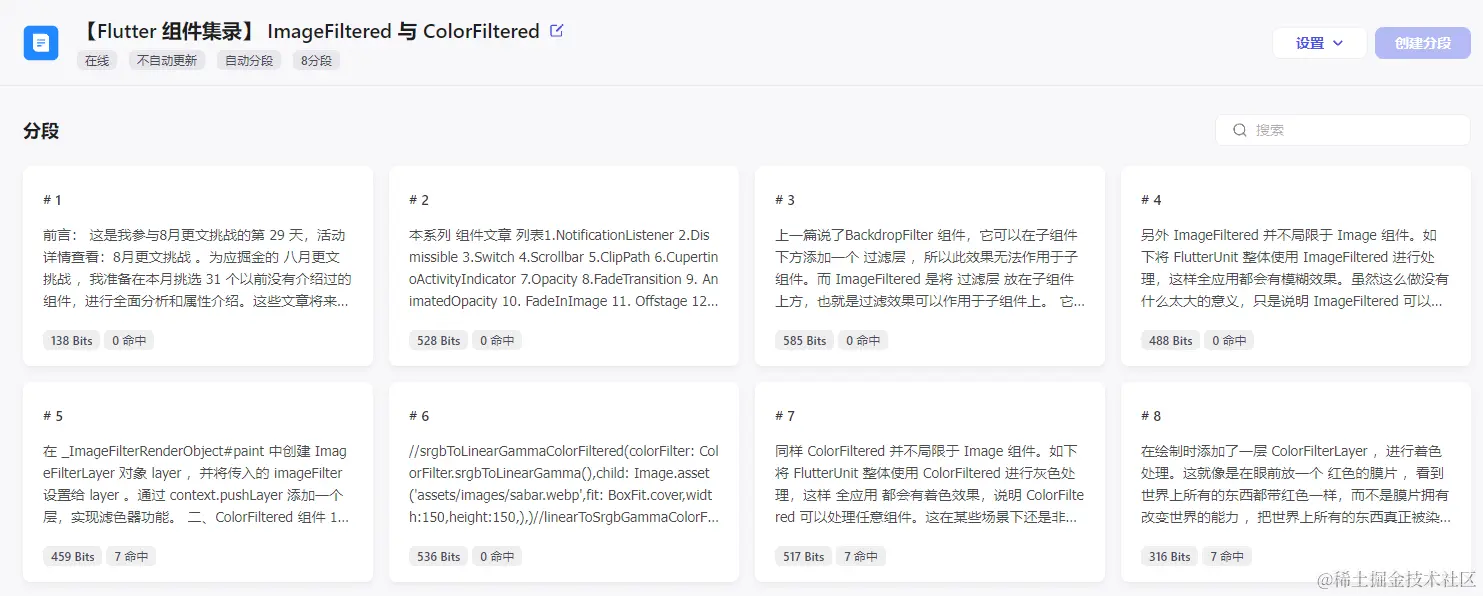Open segment card # 6
The image size is (1483, 596).
[x=564, y=482]
